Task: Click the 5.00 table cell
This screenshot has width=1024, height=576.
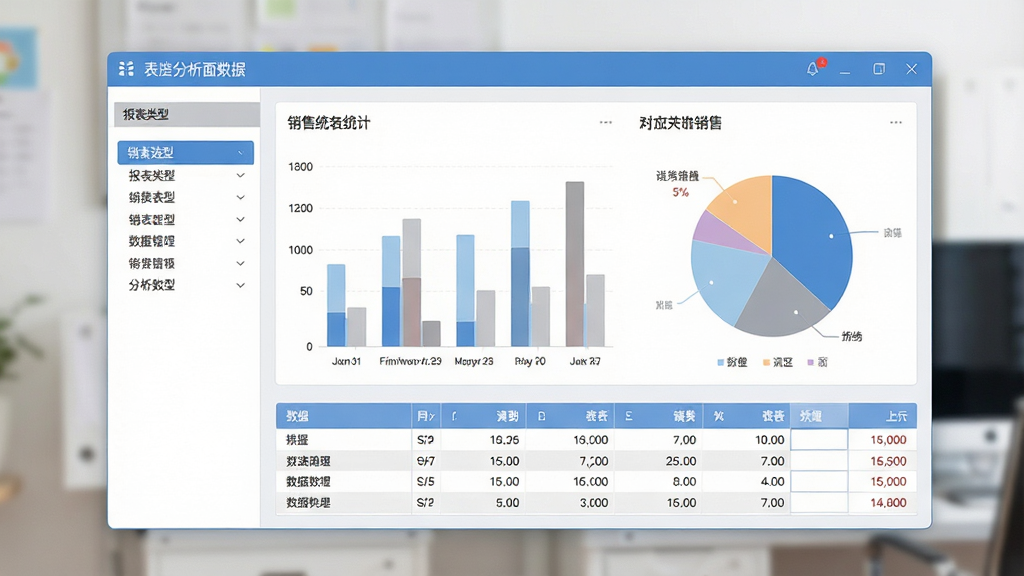Action: [x=507, y=503]
